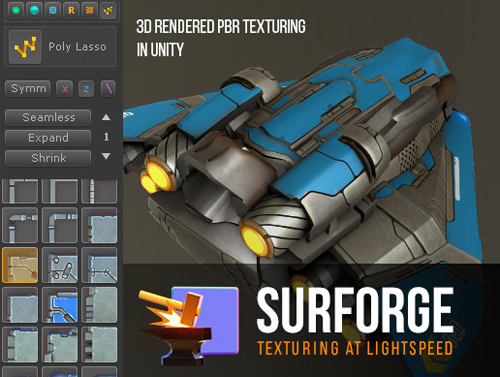This screenshot has height=377, width=500.
Task: Toggle the diagonal symmetry line button
Action: pos(108,89)
